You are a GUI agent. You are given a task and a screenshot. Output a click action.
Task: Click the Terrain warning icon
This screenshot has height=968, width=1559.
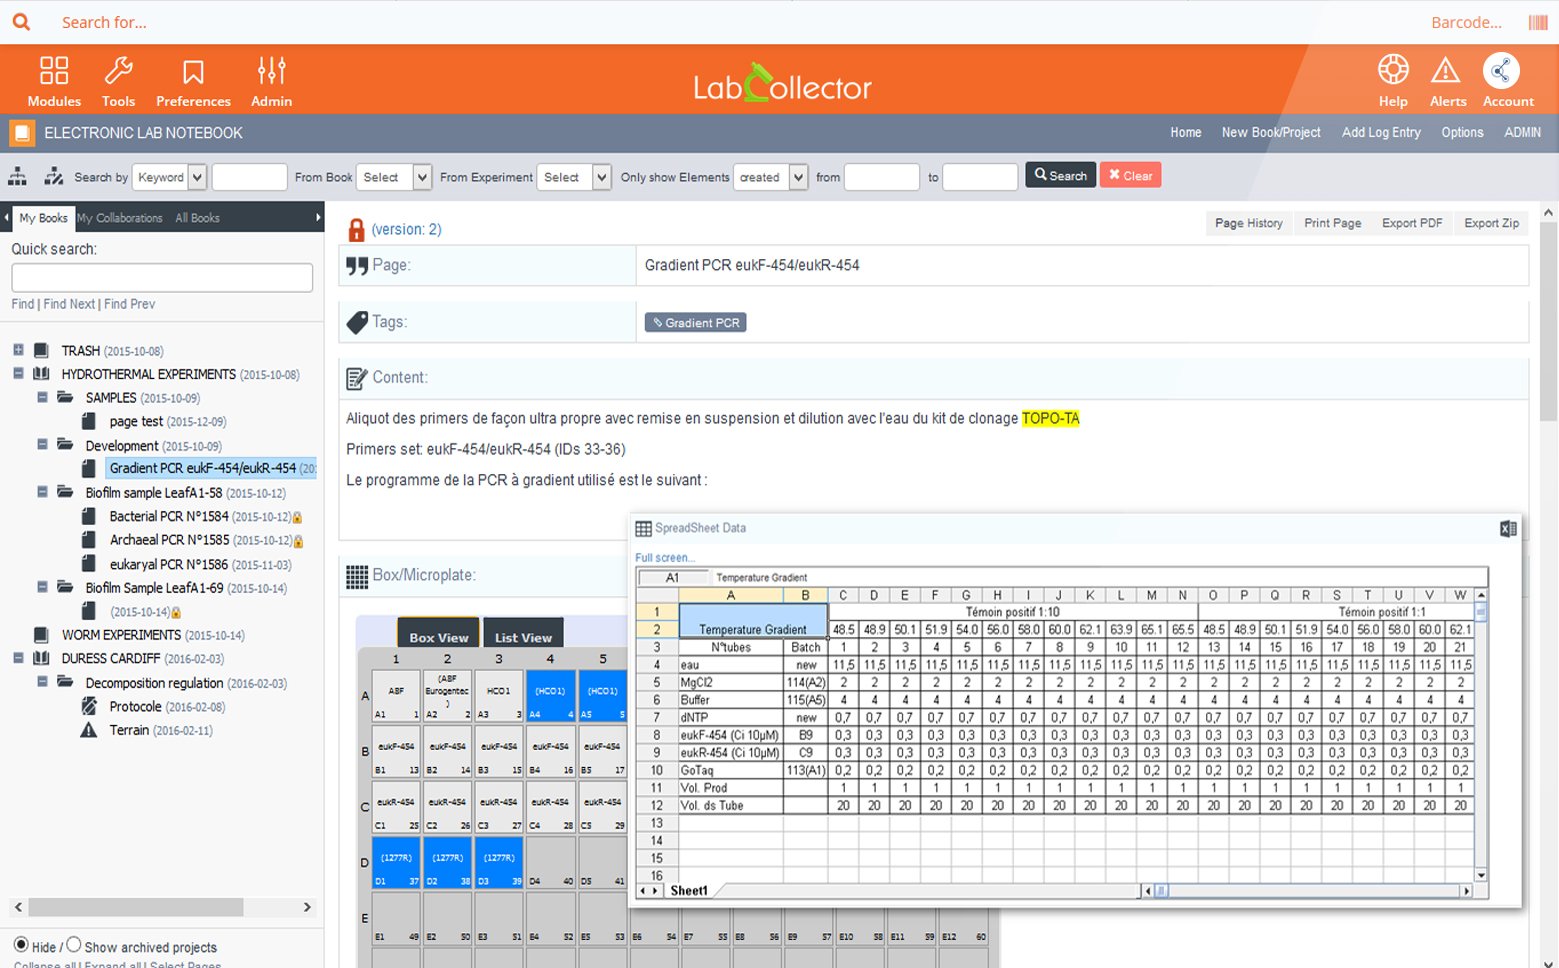[x=89, y=730]
